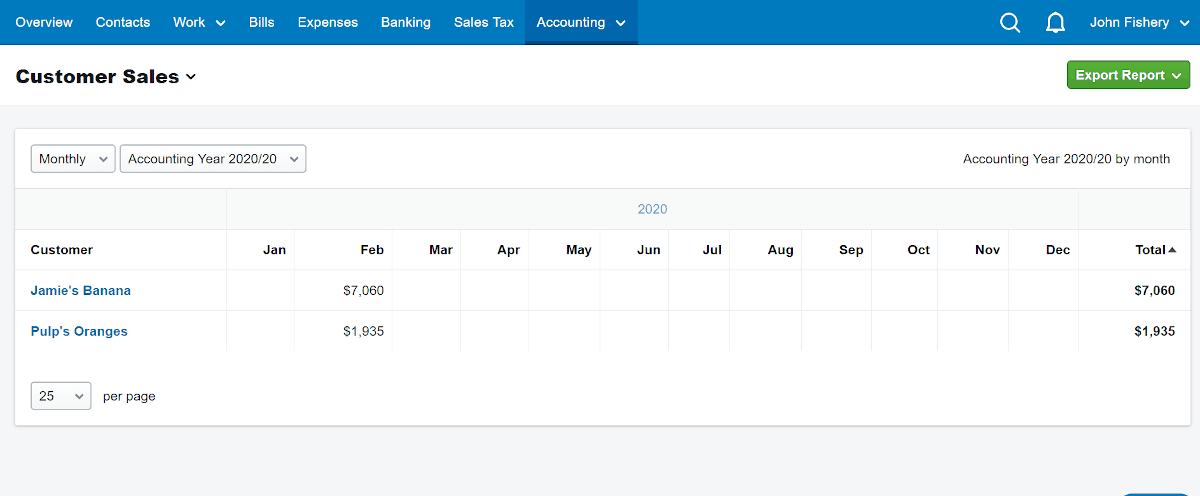This screenshot has height=496, width=1200.
Task: Select the 2020 year header link
Action: tap(652, 209)
